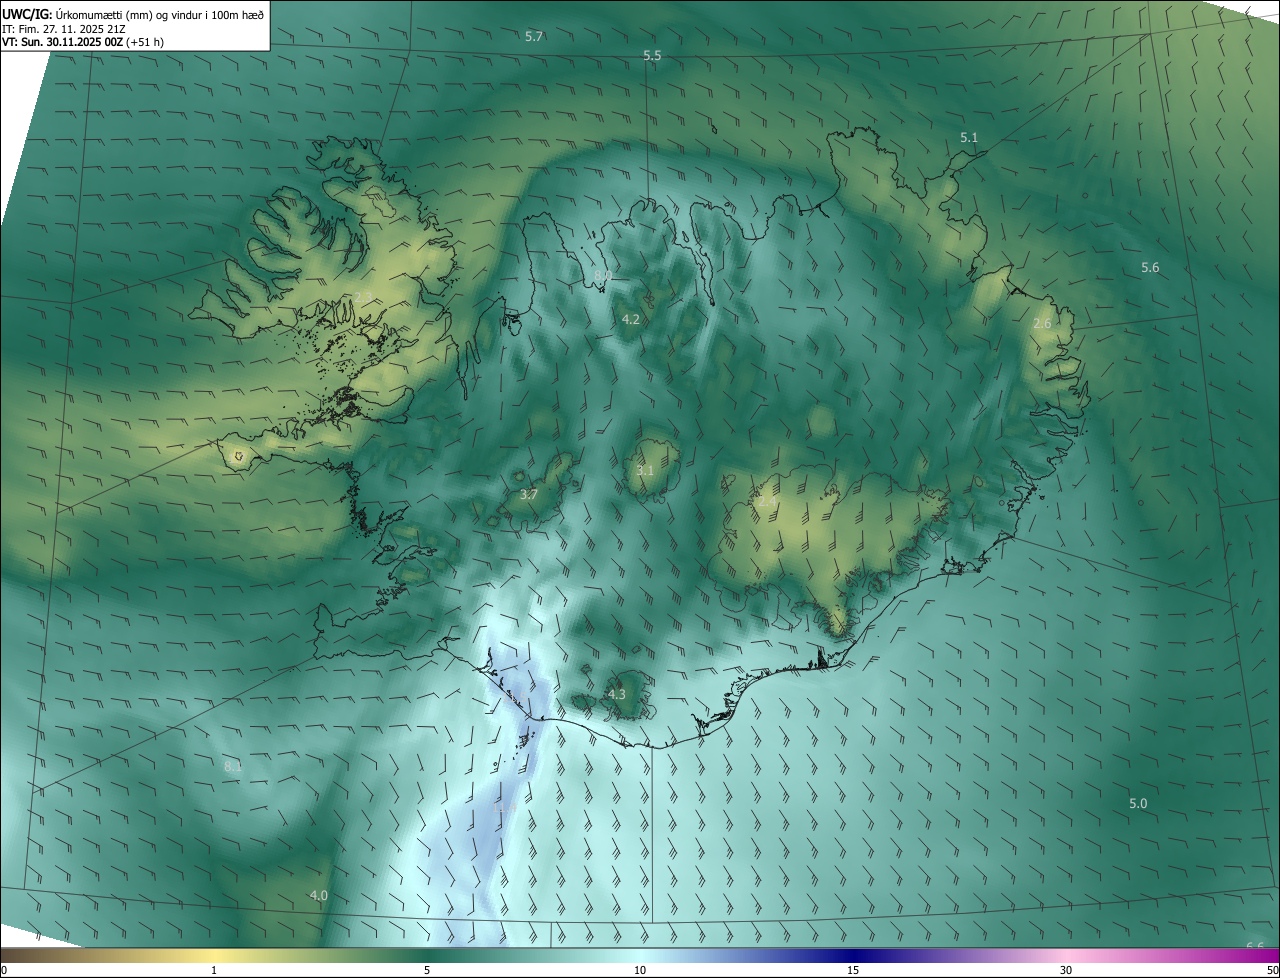Click the '2.6' value label in East Iceland
Viewport: 1280px width, 978px height.
[1042, 323]
